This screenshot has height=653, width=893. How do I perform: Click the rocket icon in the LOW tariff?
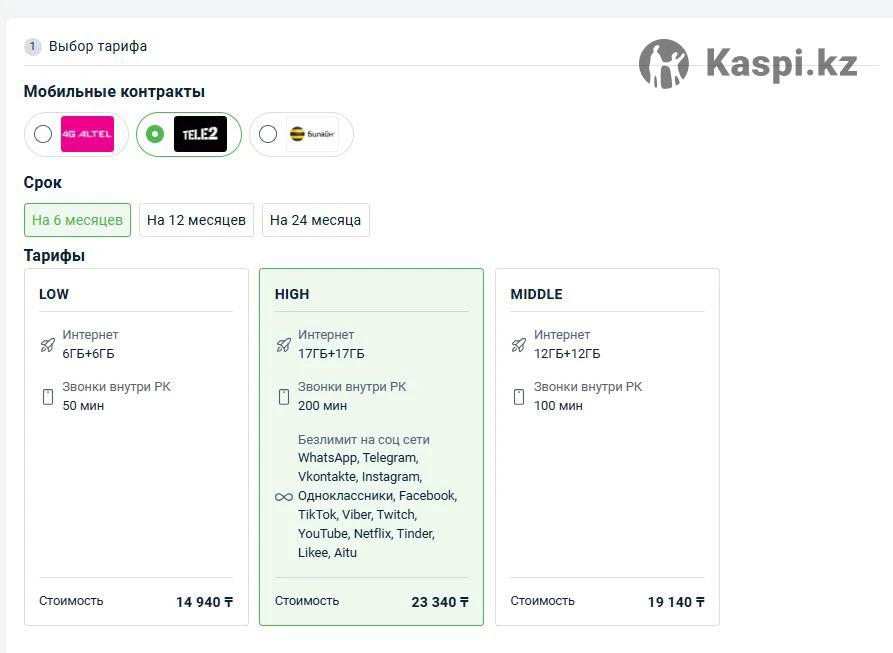tap(48, 344)
